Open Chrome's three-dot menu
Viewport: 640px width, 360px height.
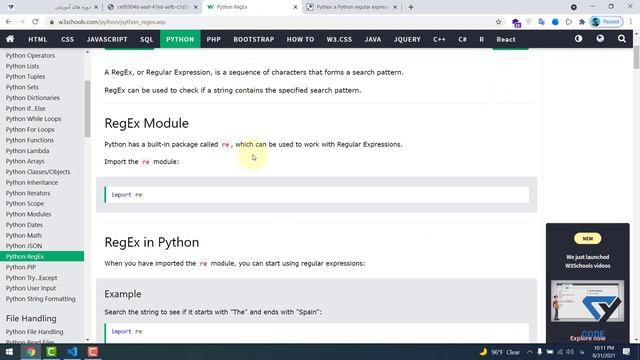point(631,22)
